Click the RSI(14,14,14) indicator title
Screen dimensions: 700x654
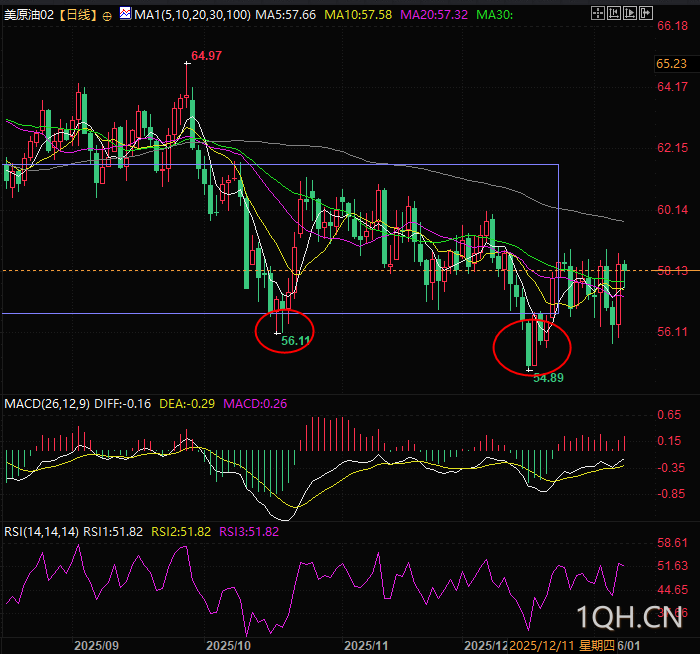[x=42, y=532]
